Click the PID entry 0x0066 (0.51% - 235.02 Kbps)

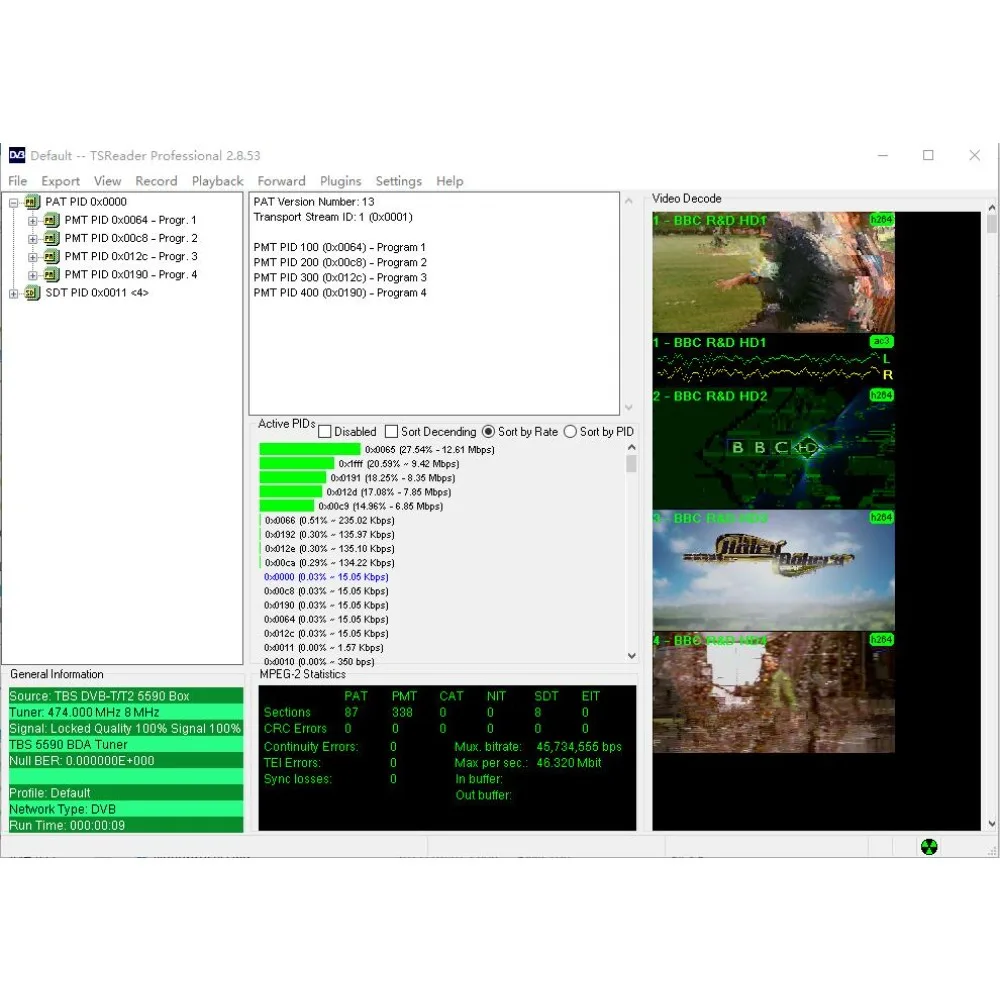(330, 520)
